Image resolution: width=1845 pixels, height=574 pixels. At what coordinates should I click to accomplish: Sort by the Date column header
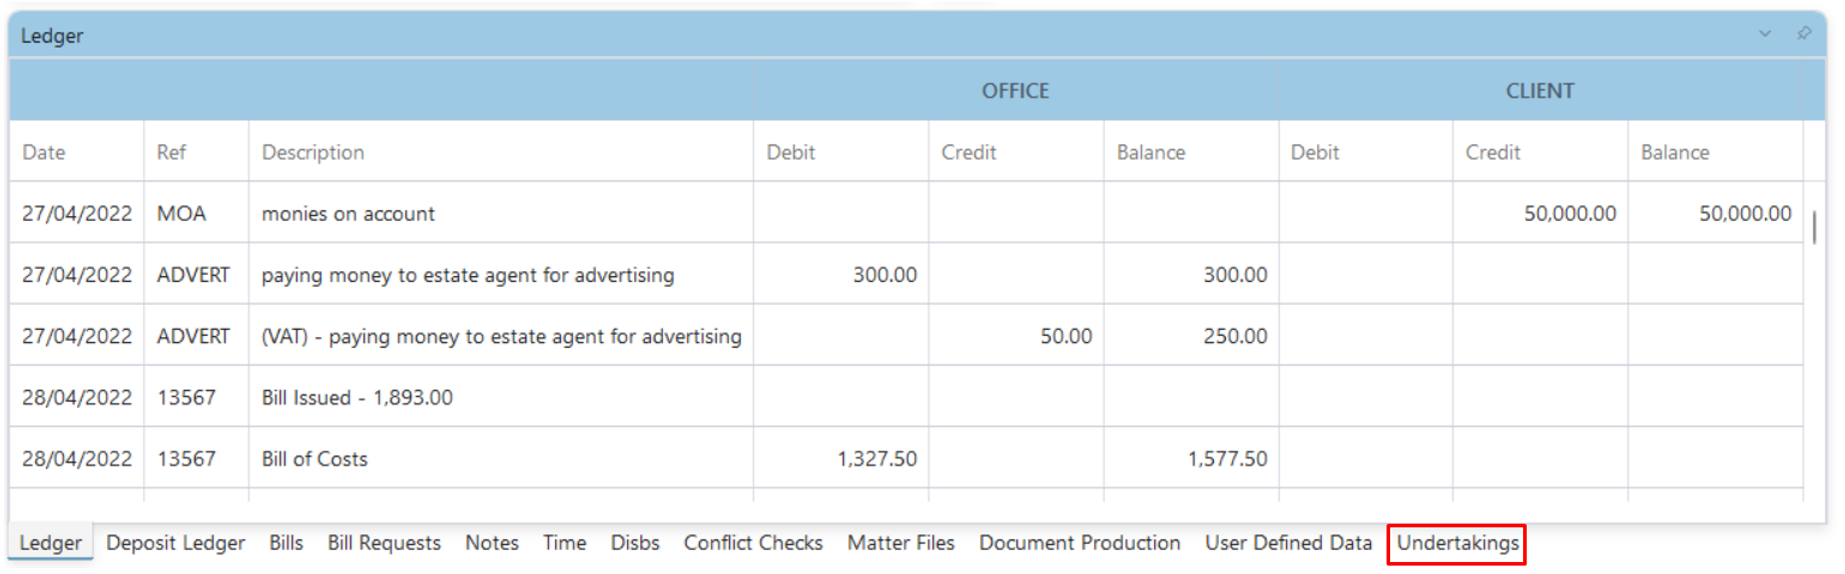77,152
